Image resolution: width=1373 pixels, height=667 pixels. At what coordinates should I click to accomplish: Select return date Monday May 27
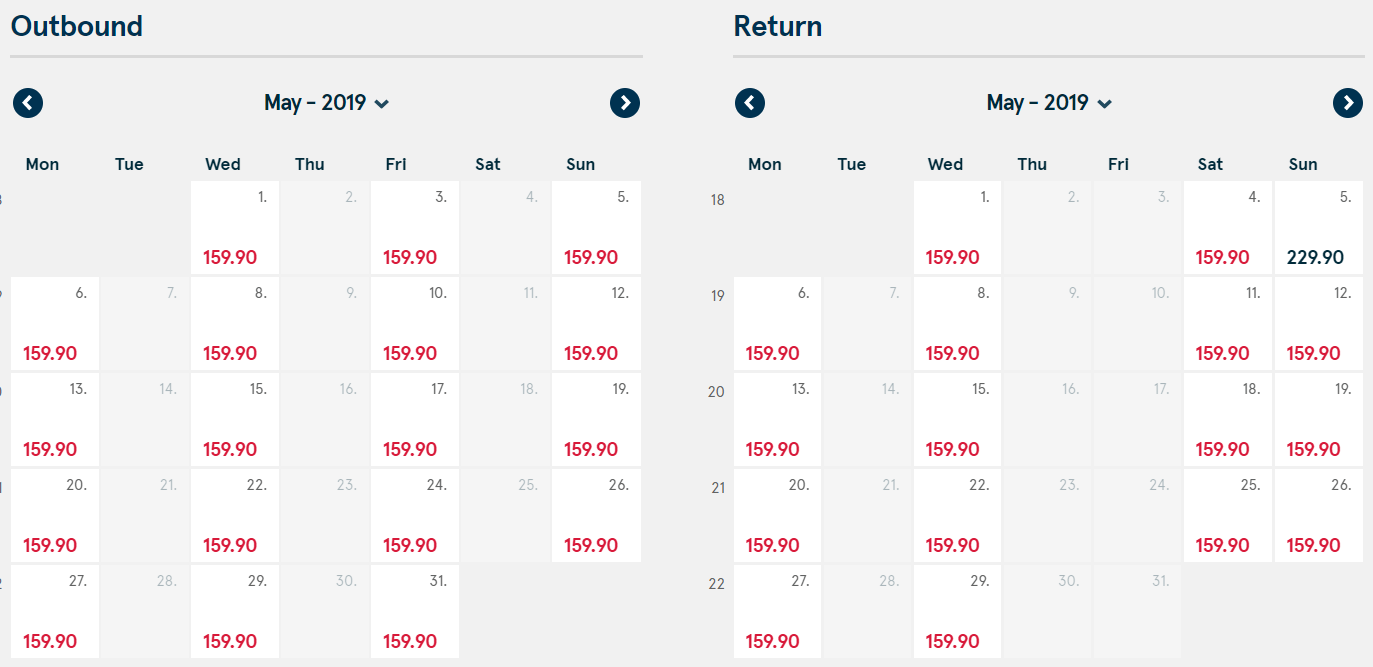tap(777, 611)
